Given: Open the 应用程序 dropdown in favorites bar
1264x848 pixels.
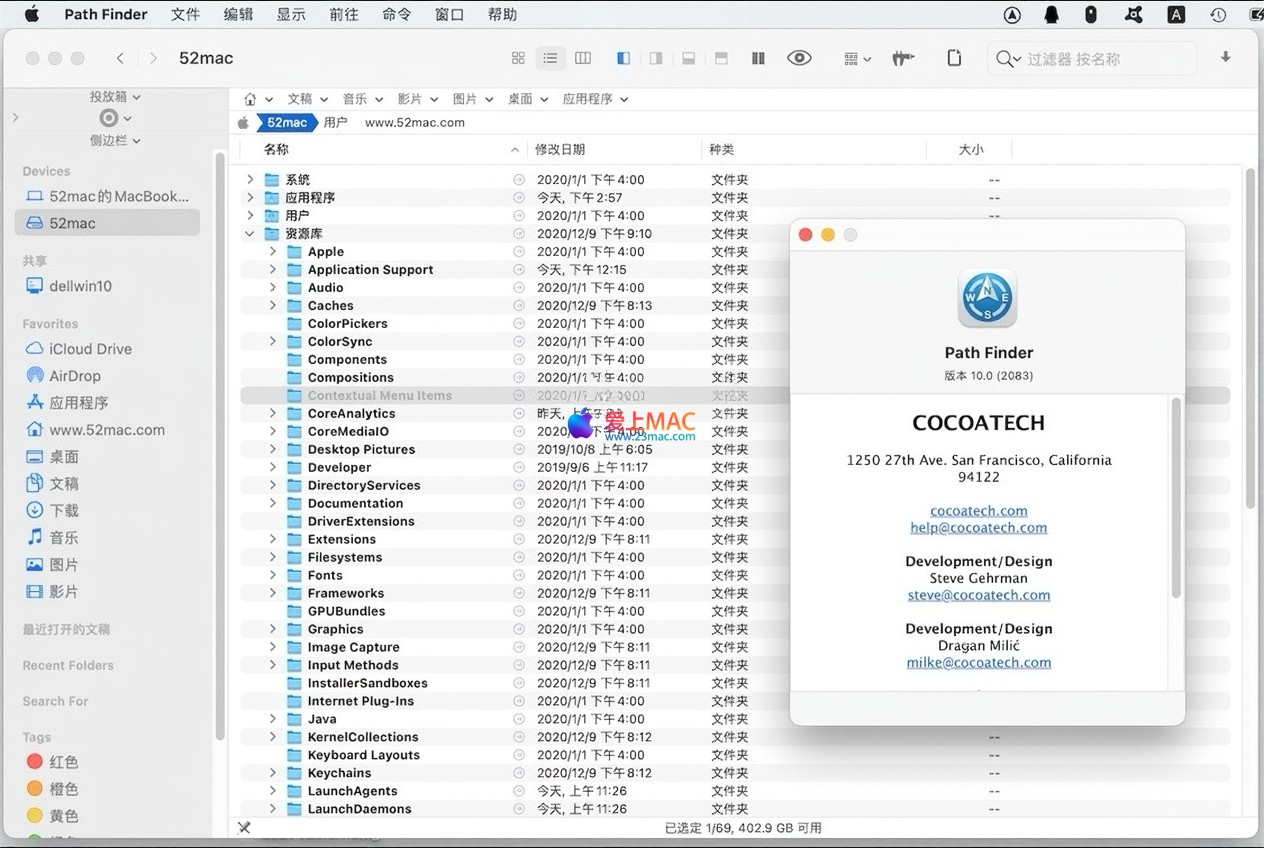Looking at the screenshot, I should [x=594, y=99].
